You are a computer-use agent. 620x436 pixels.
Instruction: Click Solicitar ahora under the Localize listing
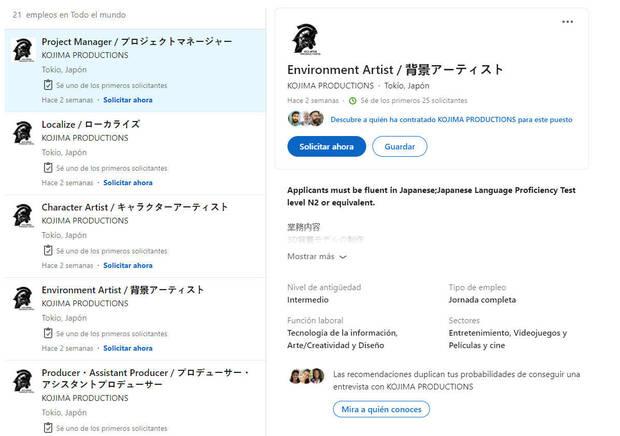click(x=128, y=183)
